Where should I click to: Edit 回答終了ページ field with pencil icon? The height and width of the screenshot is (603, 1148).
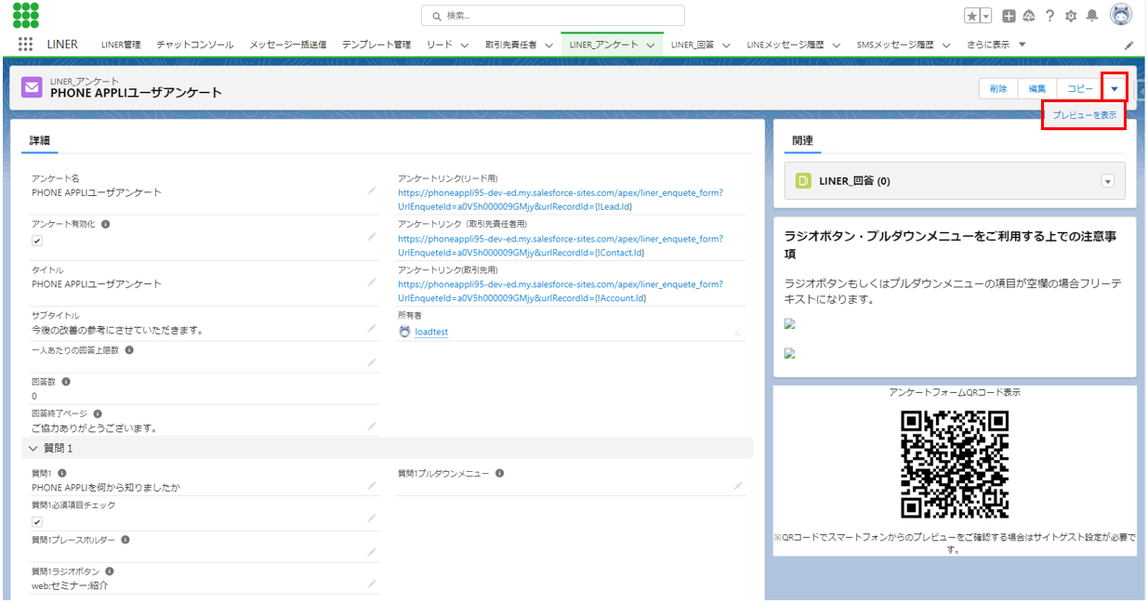point(372,426)
